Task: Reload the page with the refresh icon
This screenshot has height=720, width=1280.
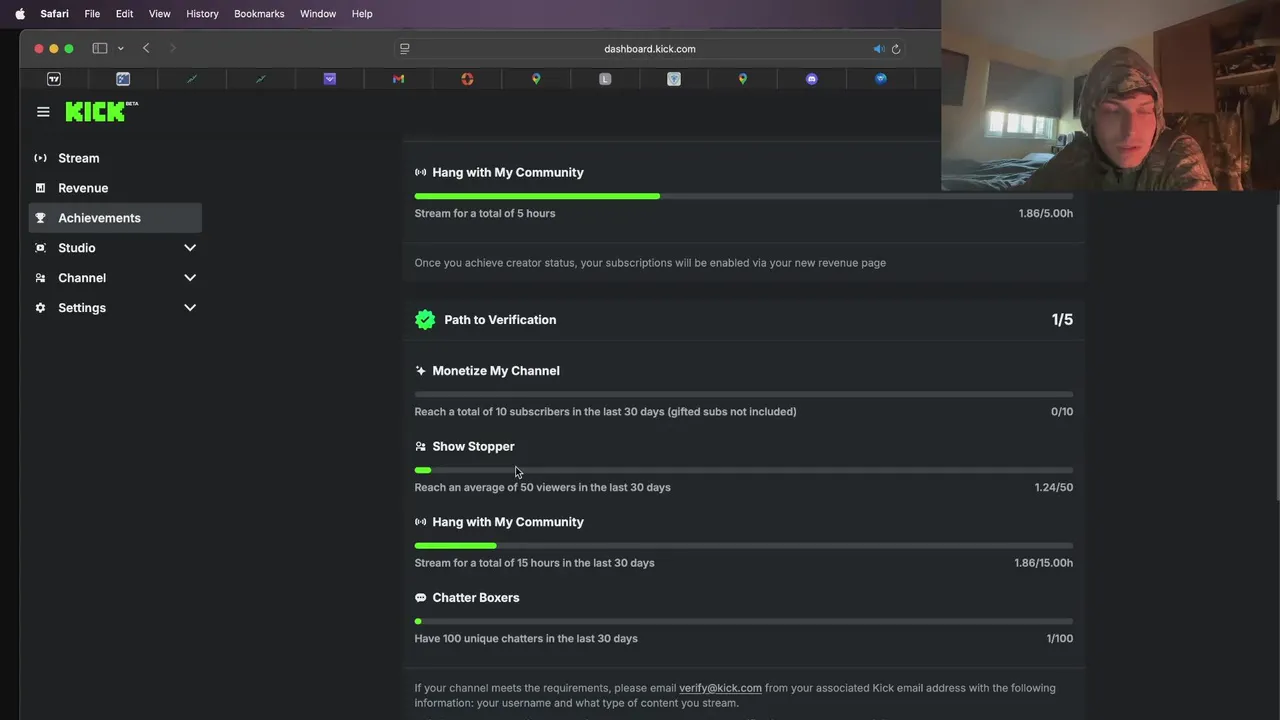Action: tap(896, 49)
